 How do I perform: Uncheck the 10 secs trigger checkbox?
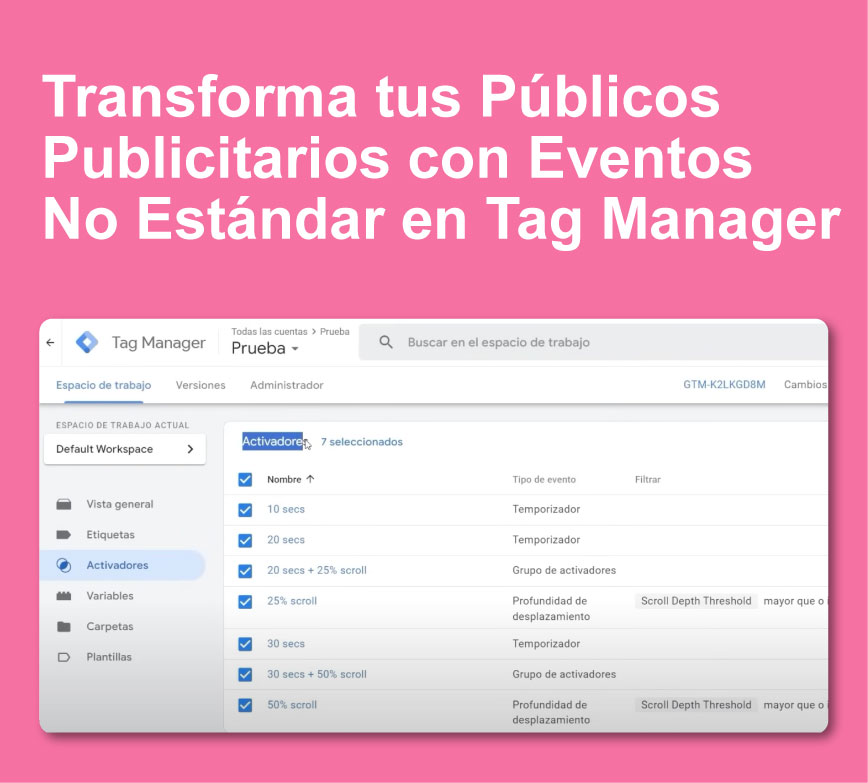(x=245, y=509)
